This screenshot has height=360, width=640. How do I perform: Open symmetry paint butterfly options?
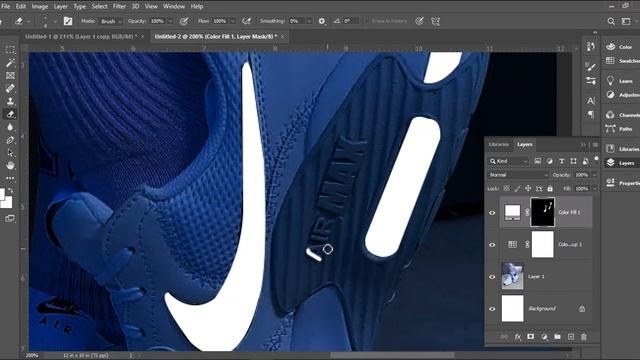(x=436, y=21)
